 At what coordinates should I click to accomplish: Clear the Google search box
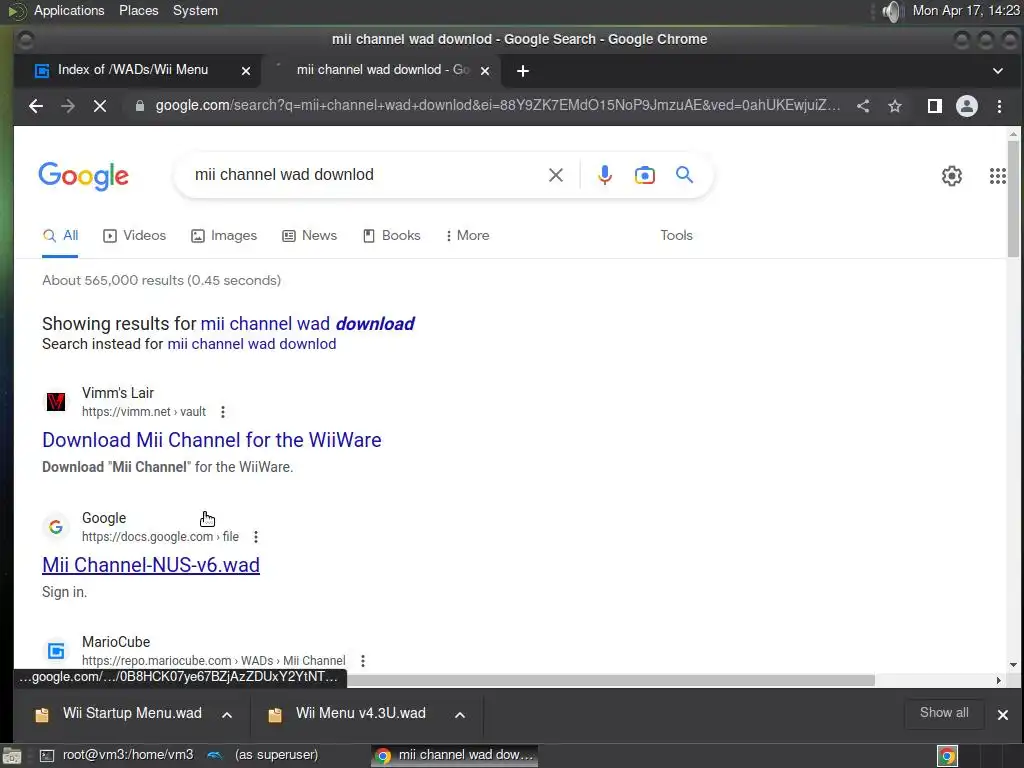(556, 175)
